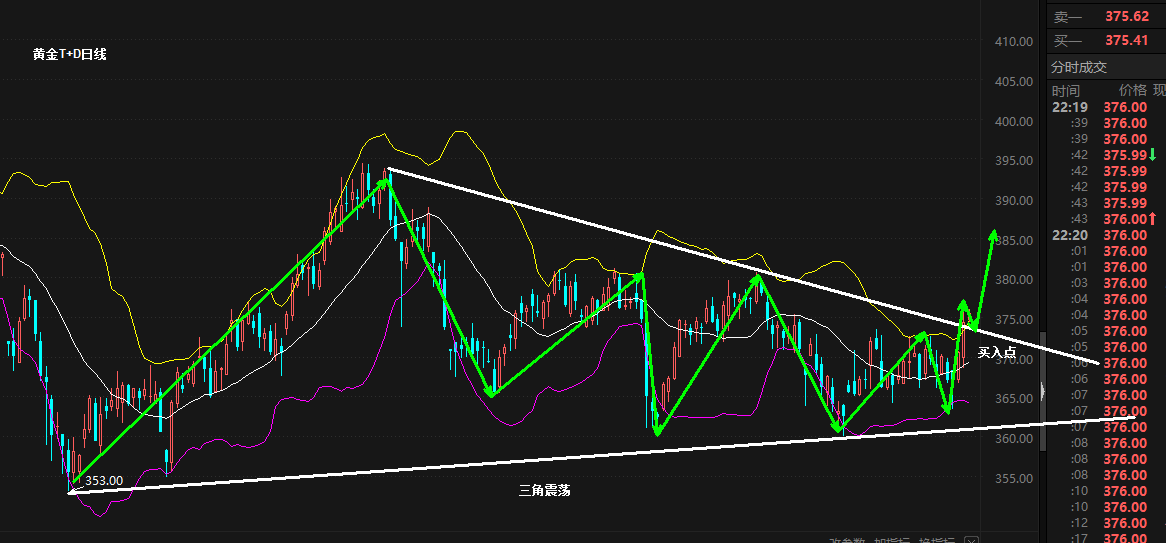Close the indicator pane with the X icon
The image size is (1166, 543).
pyautogui.click(x=973, y=541)
